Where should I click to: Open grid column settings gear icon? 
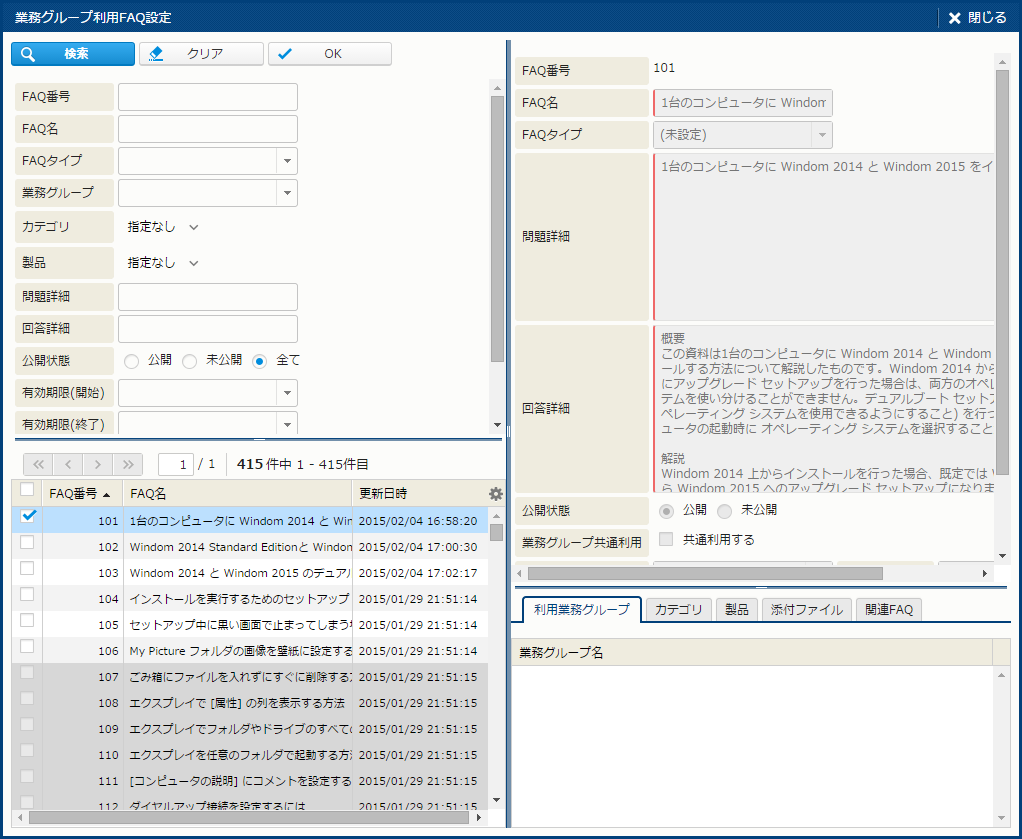(x=496, y=493)
